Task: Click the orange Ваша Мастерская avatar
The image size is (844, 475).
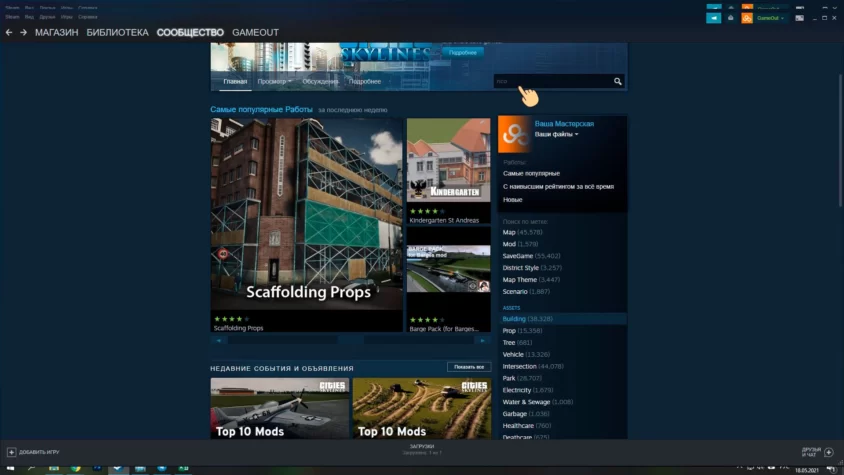Action: click(x=514, y=134)
